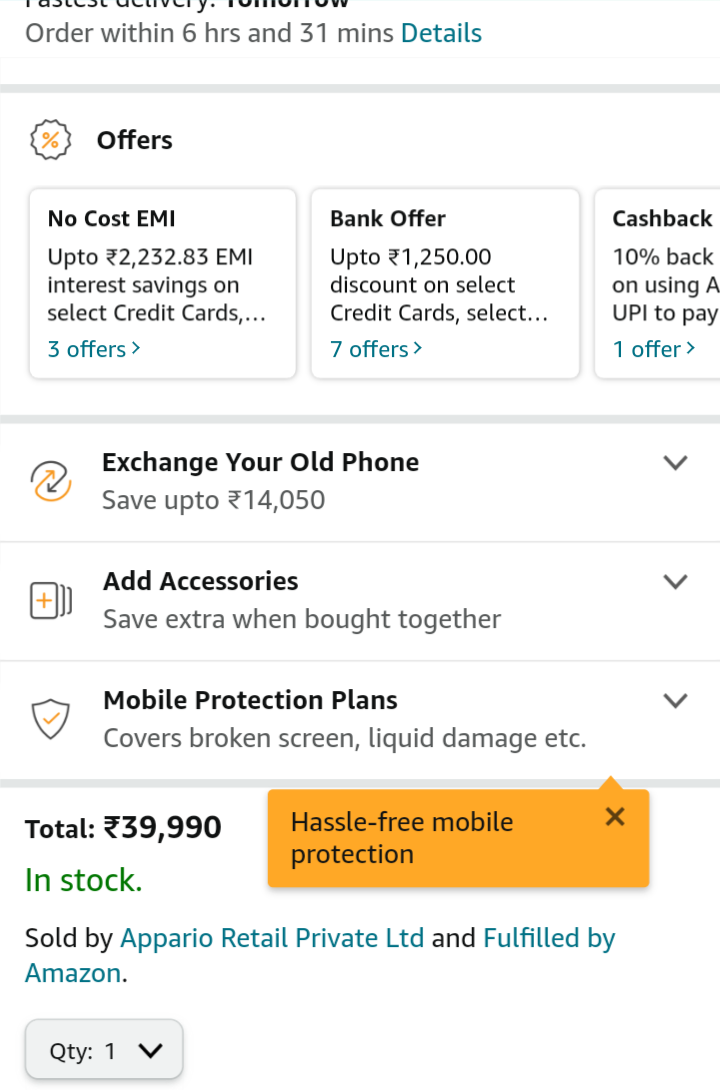Tap the Exchange Your Old Phone icon

click(x=50, y=481)
